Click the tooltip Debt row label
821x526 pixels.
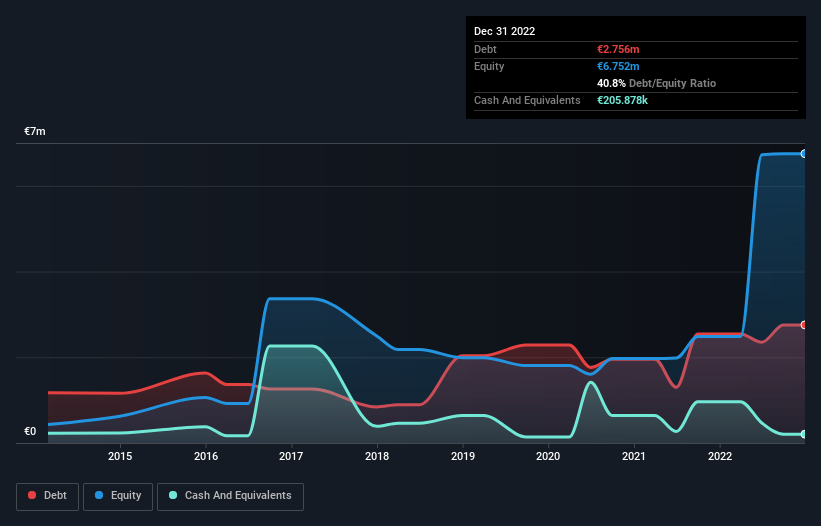click(x=485, y=49)
